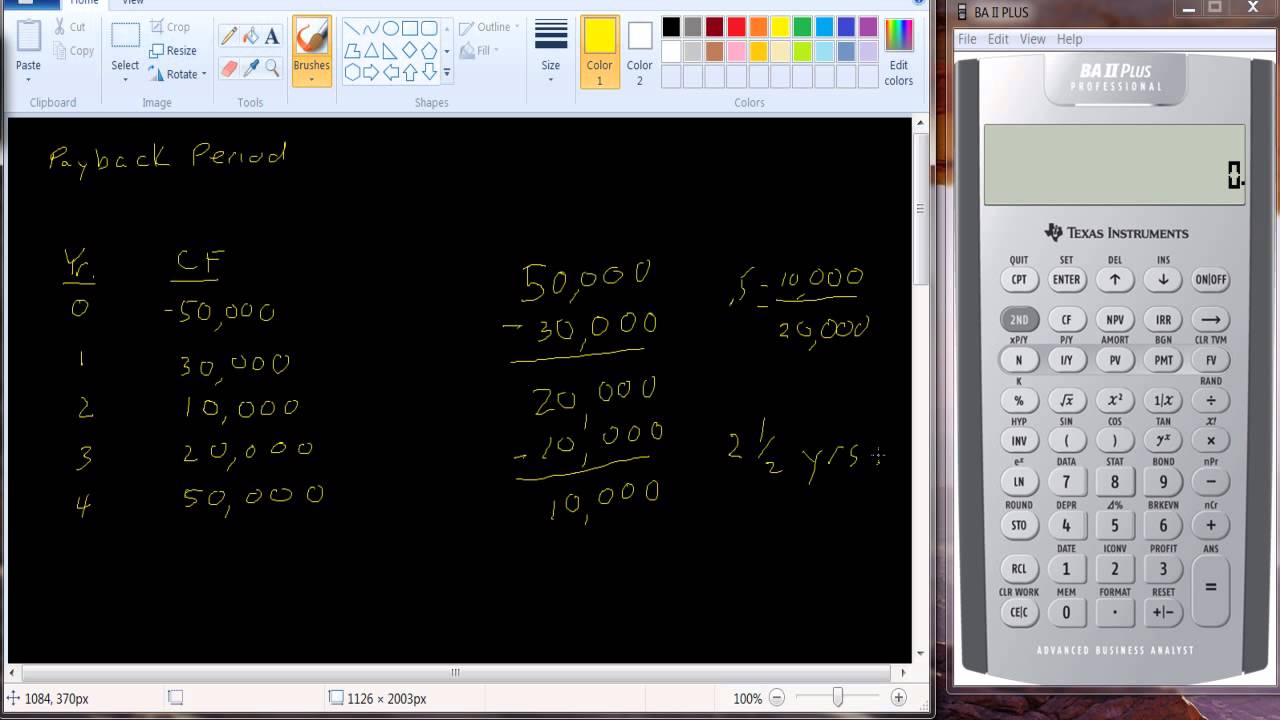The height and width of the screenshot is (720, 1280).
Task: Select the Fill with color bucket tool
Action: click(251, 36)
